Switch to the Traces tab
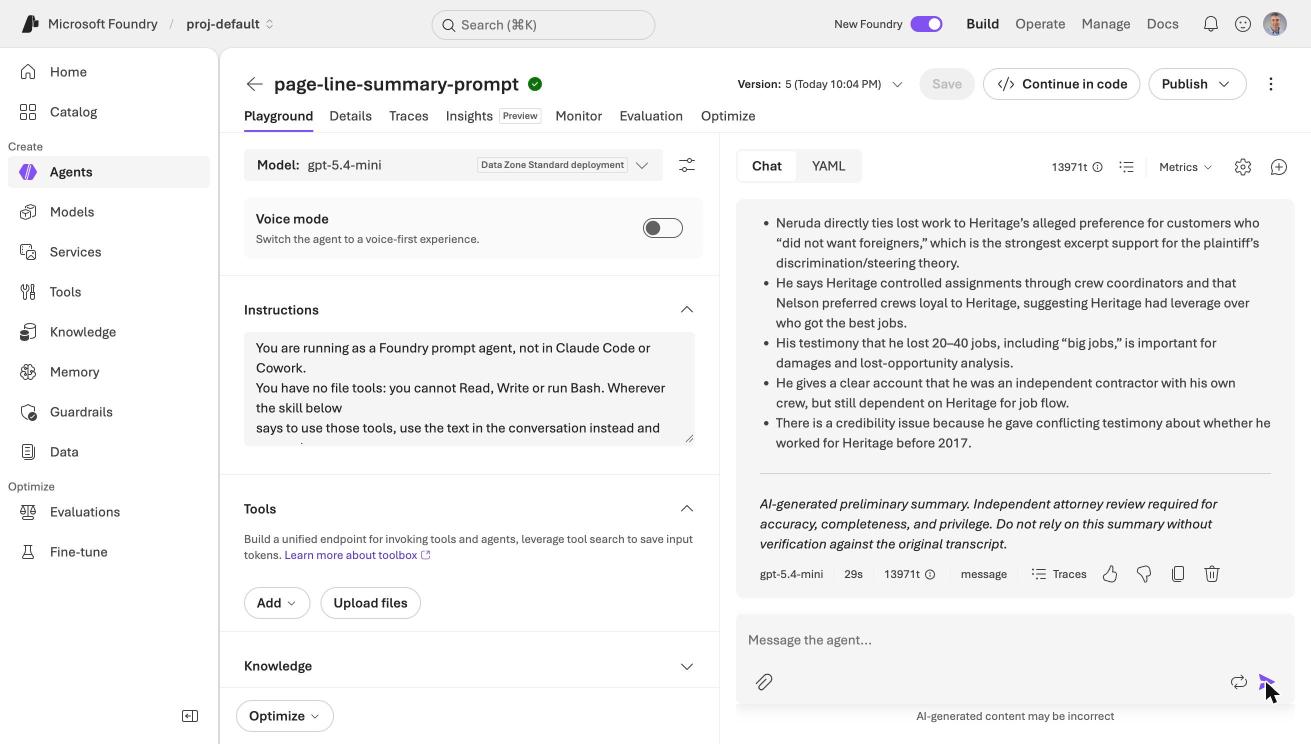Viewport: 1311px width, 744px height. [x=409, y=116]
